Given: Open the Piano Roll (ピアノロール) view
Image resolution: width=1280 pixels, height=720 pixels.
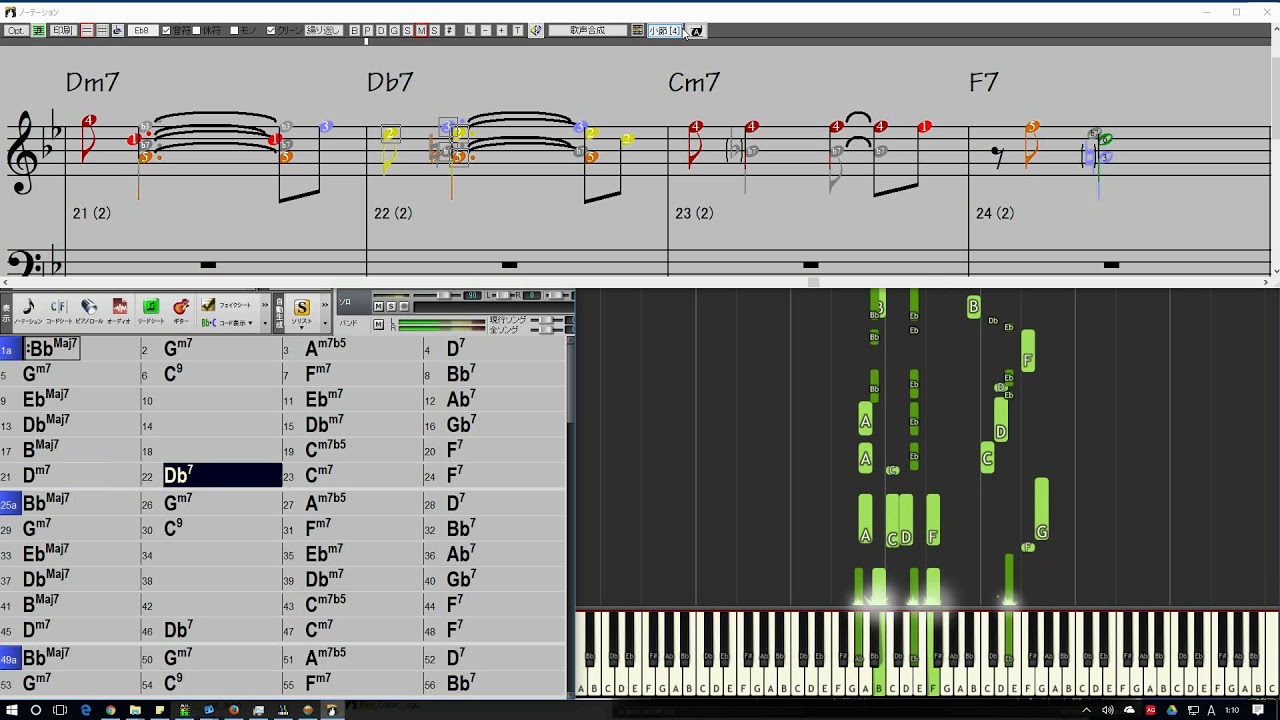Looking at the screenshot, I should point(89,312).
